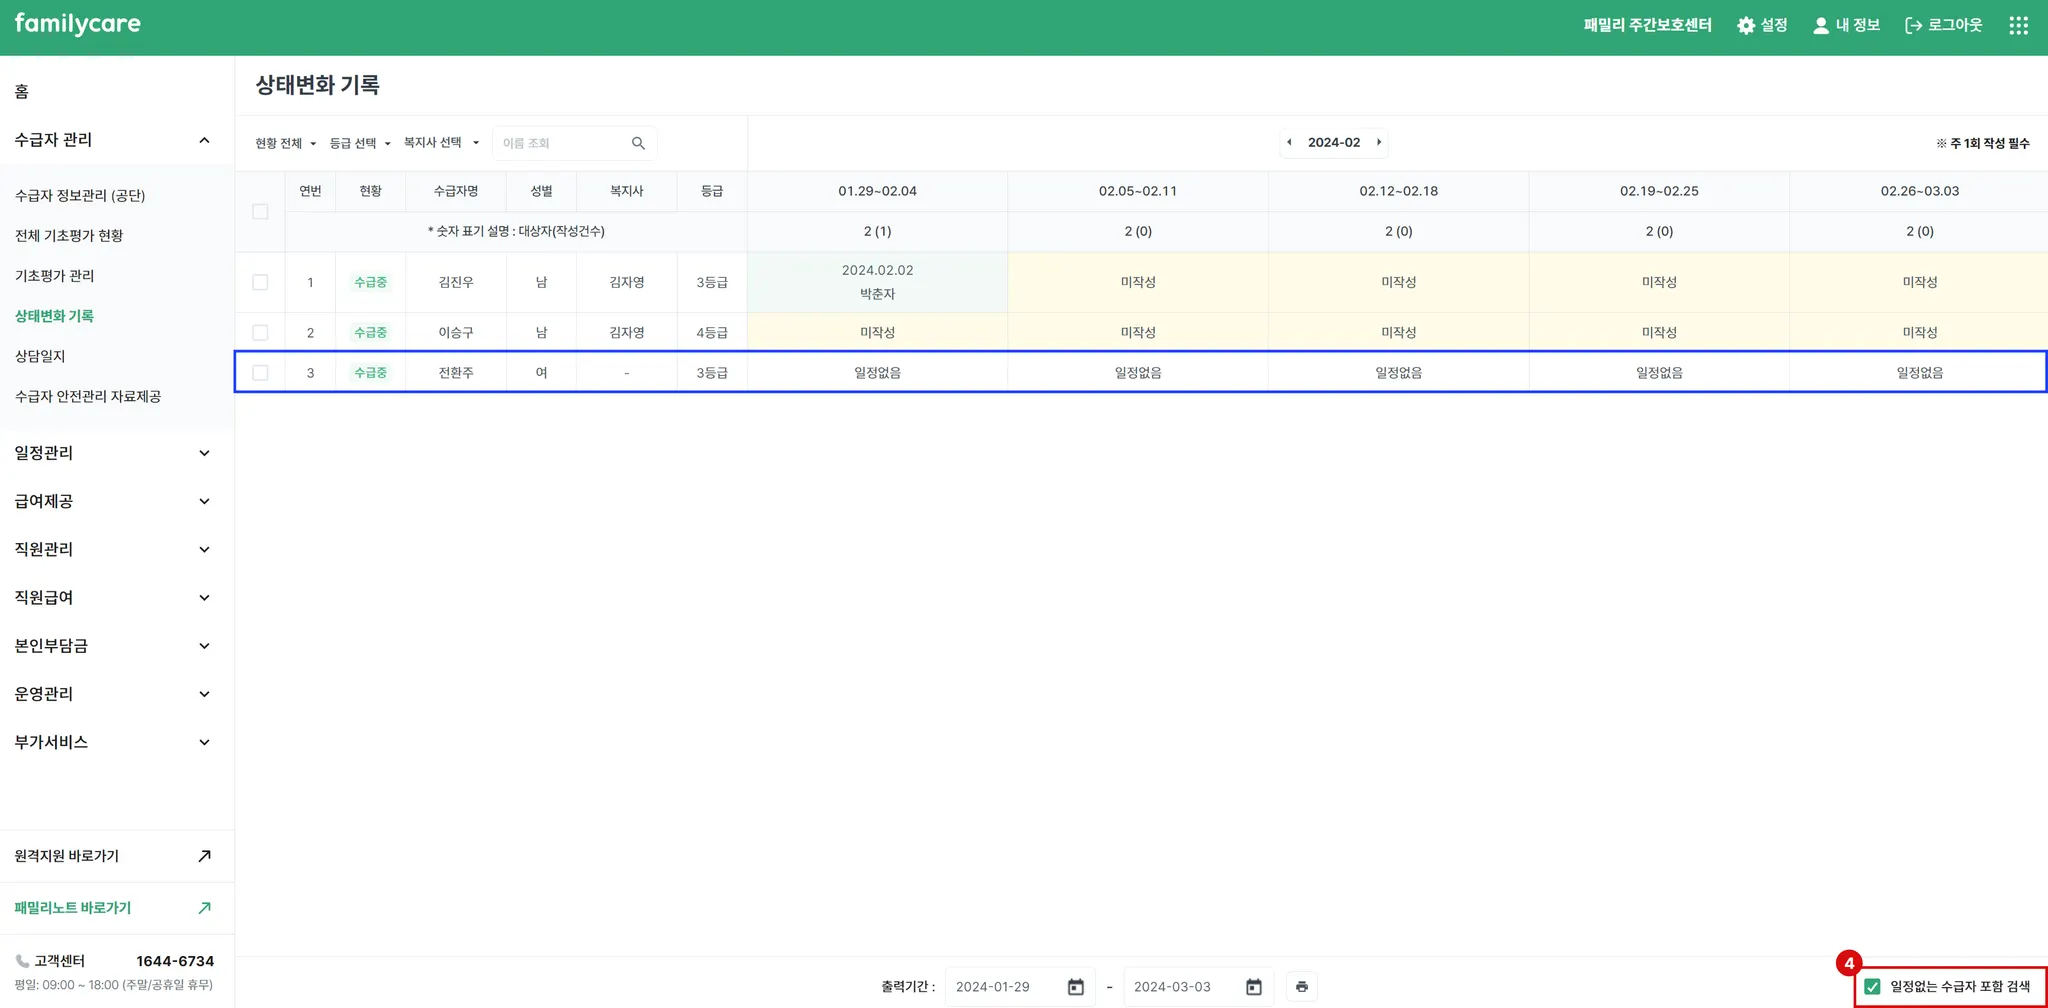The height and width of the screenshot is (1008, 2048).
Task: Check the row checkbox for 김진우
Action: point(260,283)
